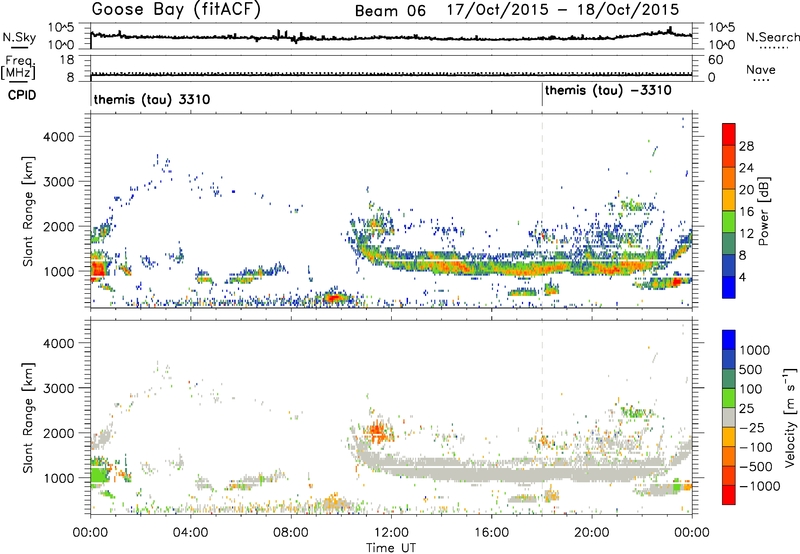The width and height of the screenshot is (800, 554).
Task: Click the 'Time UT' x-axis label
Action: (391, 548)
